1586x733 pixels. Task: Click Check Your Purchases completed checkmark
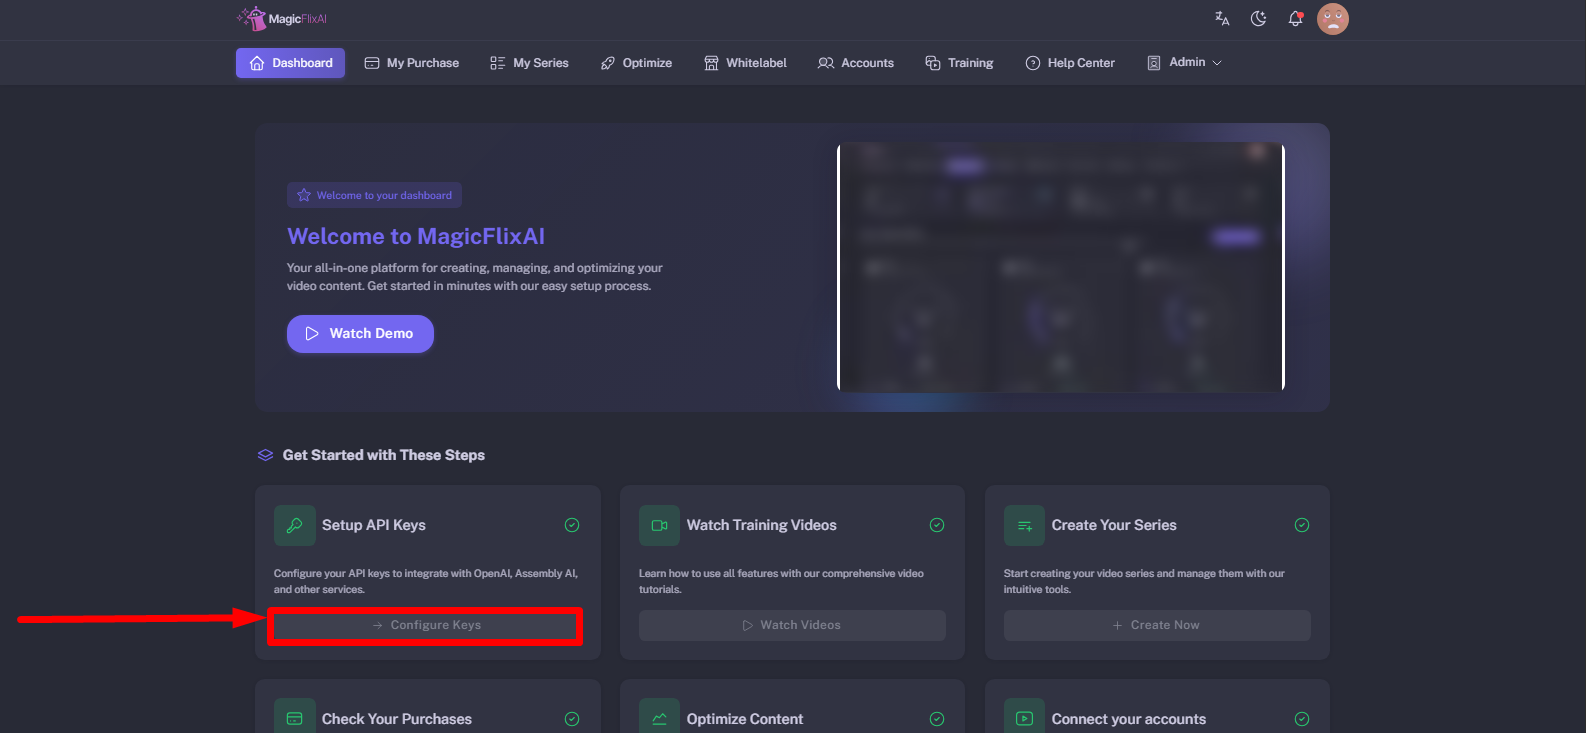tap(572, 719)
